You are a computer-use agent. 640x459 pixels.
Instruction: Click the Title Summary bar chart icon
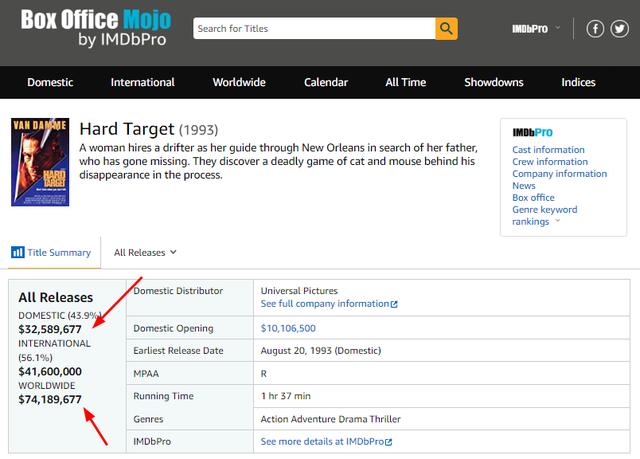(x=18, y=252)
